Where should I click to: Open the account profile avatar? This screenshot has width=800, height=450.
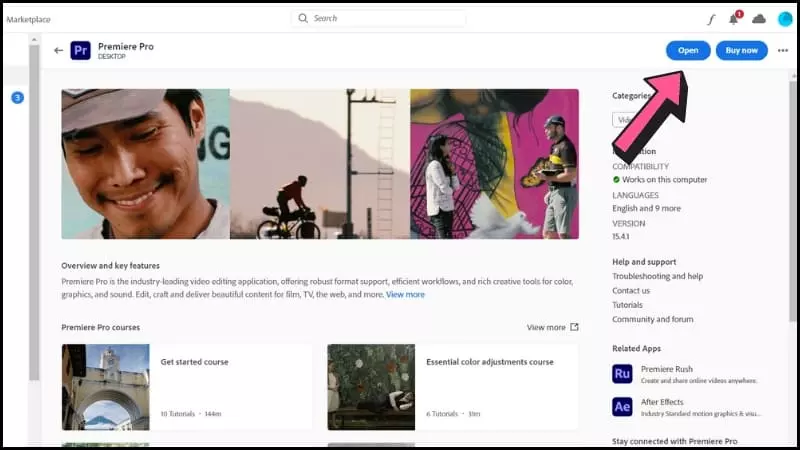tap(785, 19)
